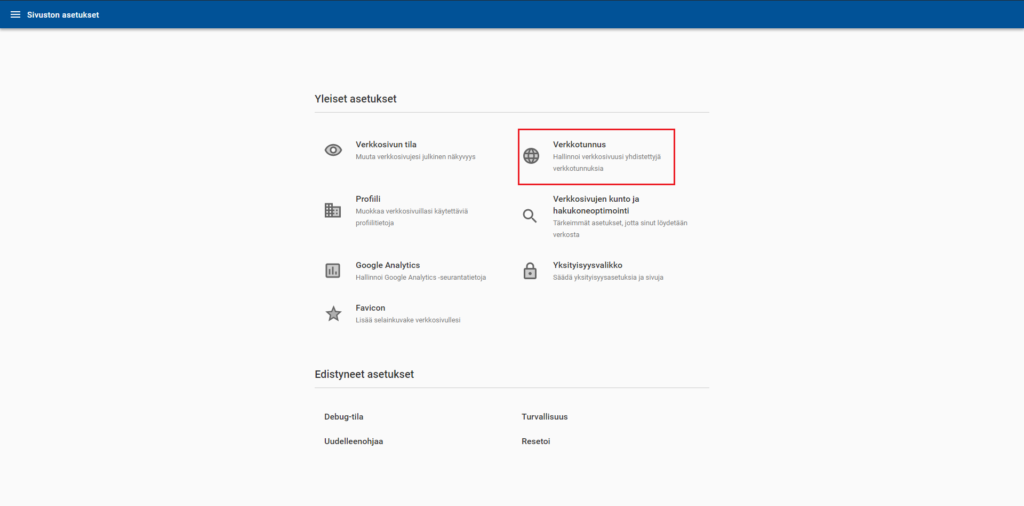Click the building icon beside Profiili
The image size is (1024, 506).
[333, 210]
